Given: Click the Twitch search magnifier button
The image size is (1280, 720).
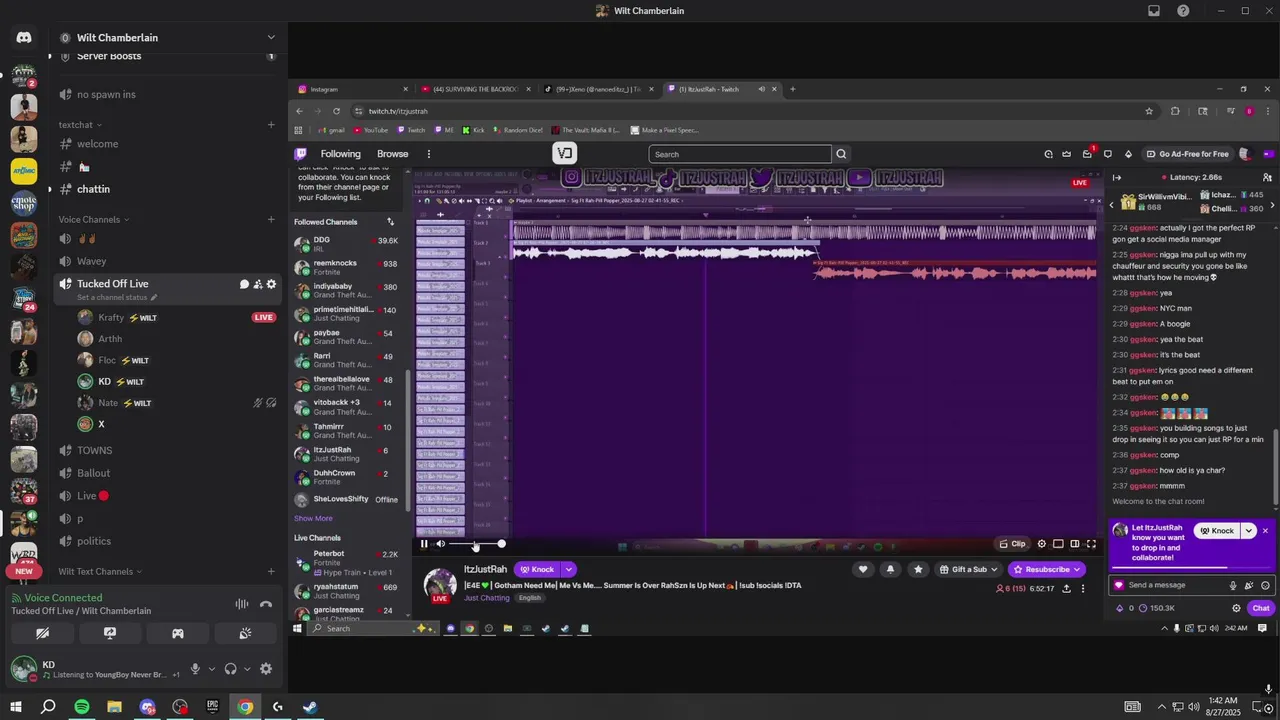Looking at the screenshot, I should (841, 154).
